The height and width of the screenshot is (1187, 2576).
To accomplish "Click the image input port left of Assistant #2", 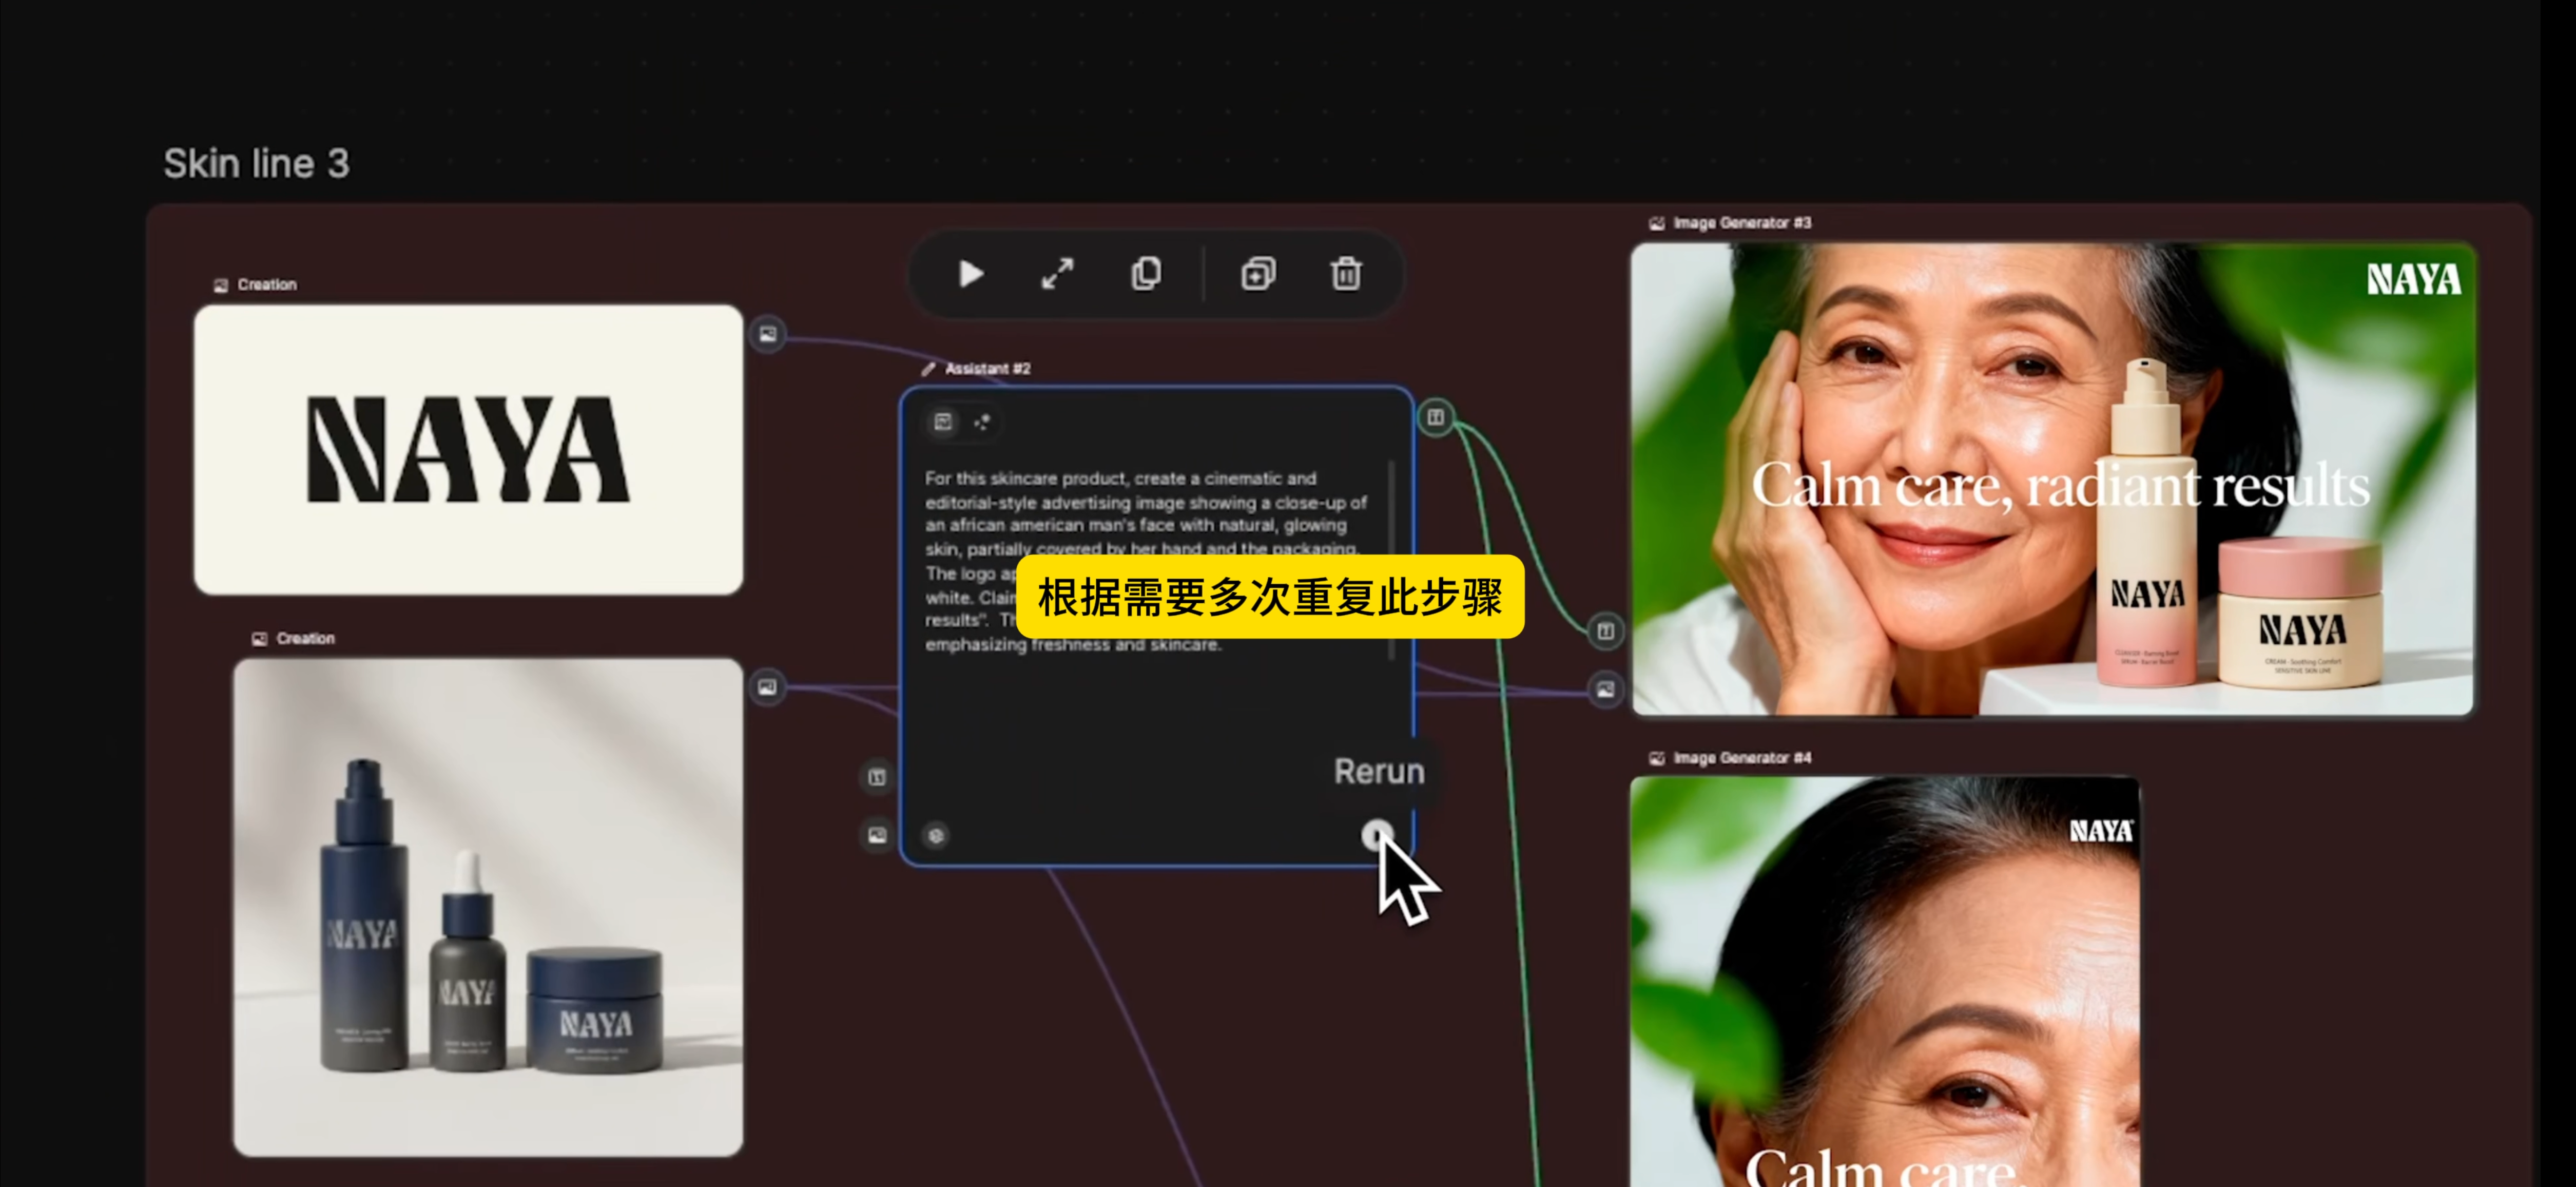I will 877,835.
